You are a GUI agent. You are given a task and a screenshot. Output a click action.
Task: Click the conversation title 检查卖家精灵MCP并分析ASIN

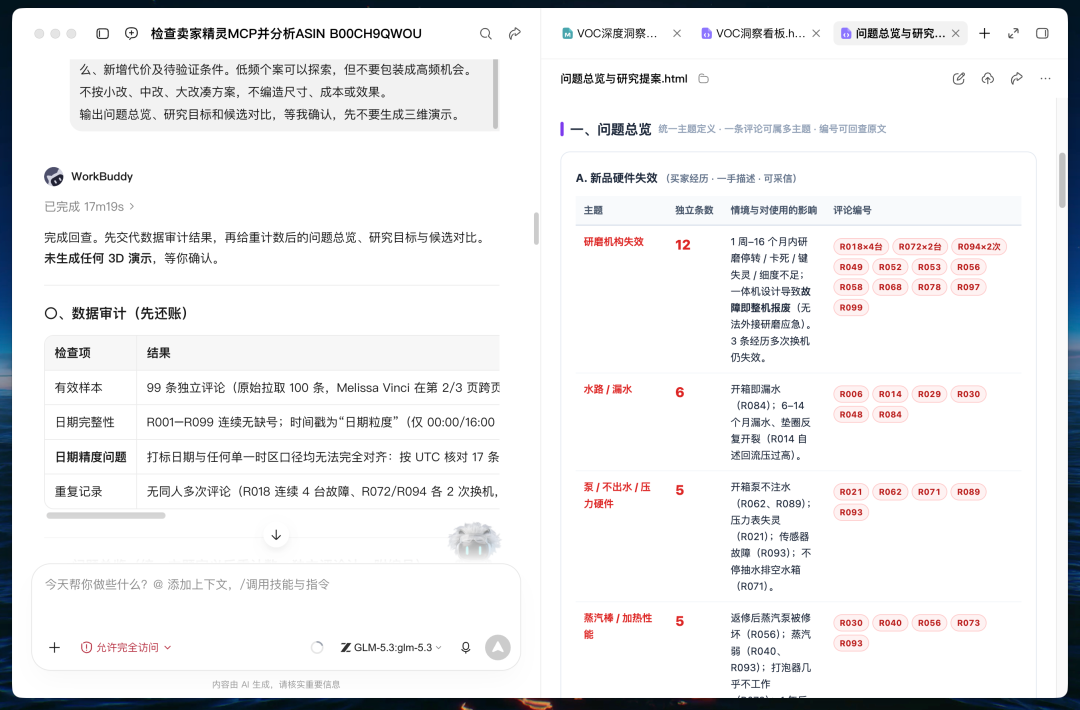286,33
